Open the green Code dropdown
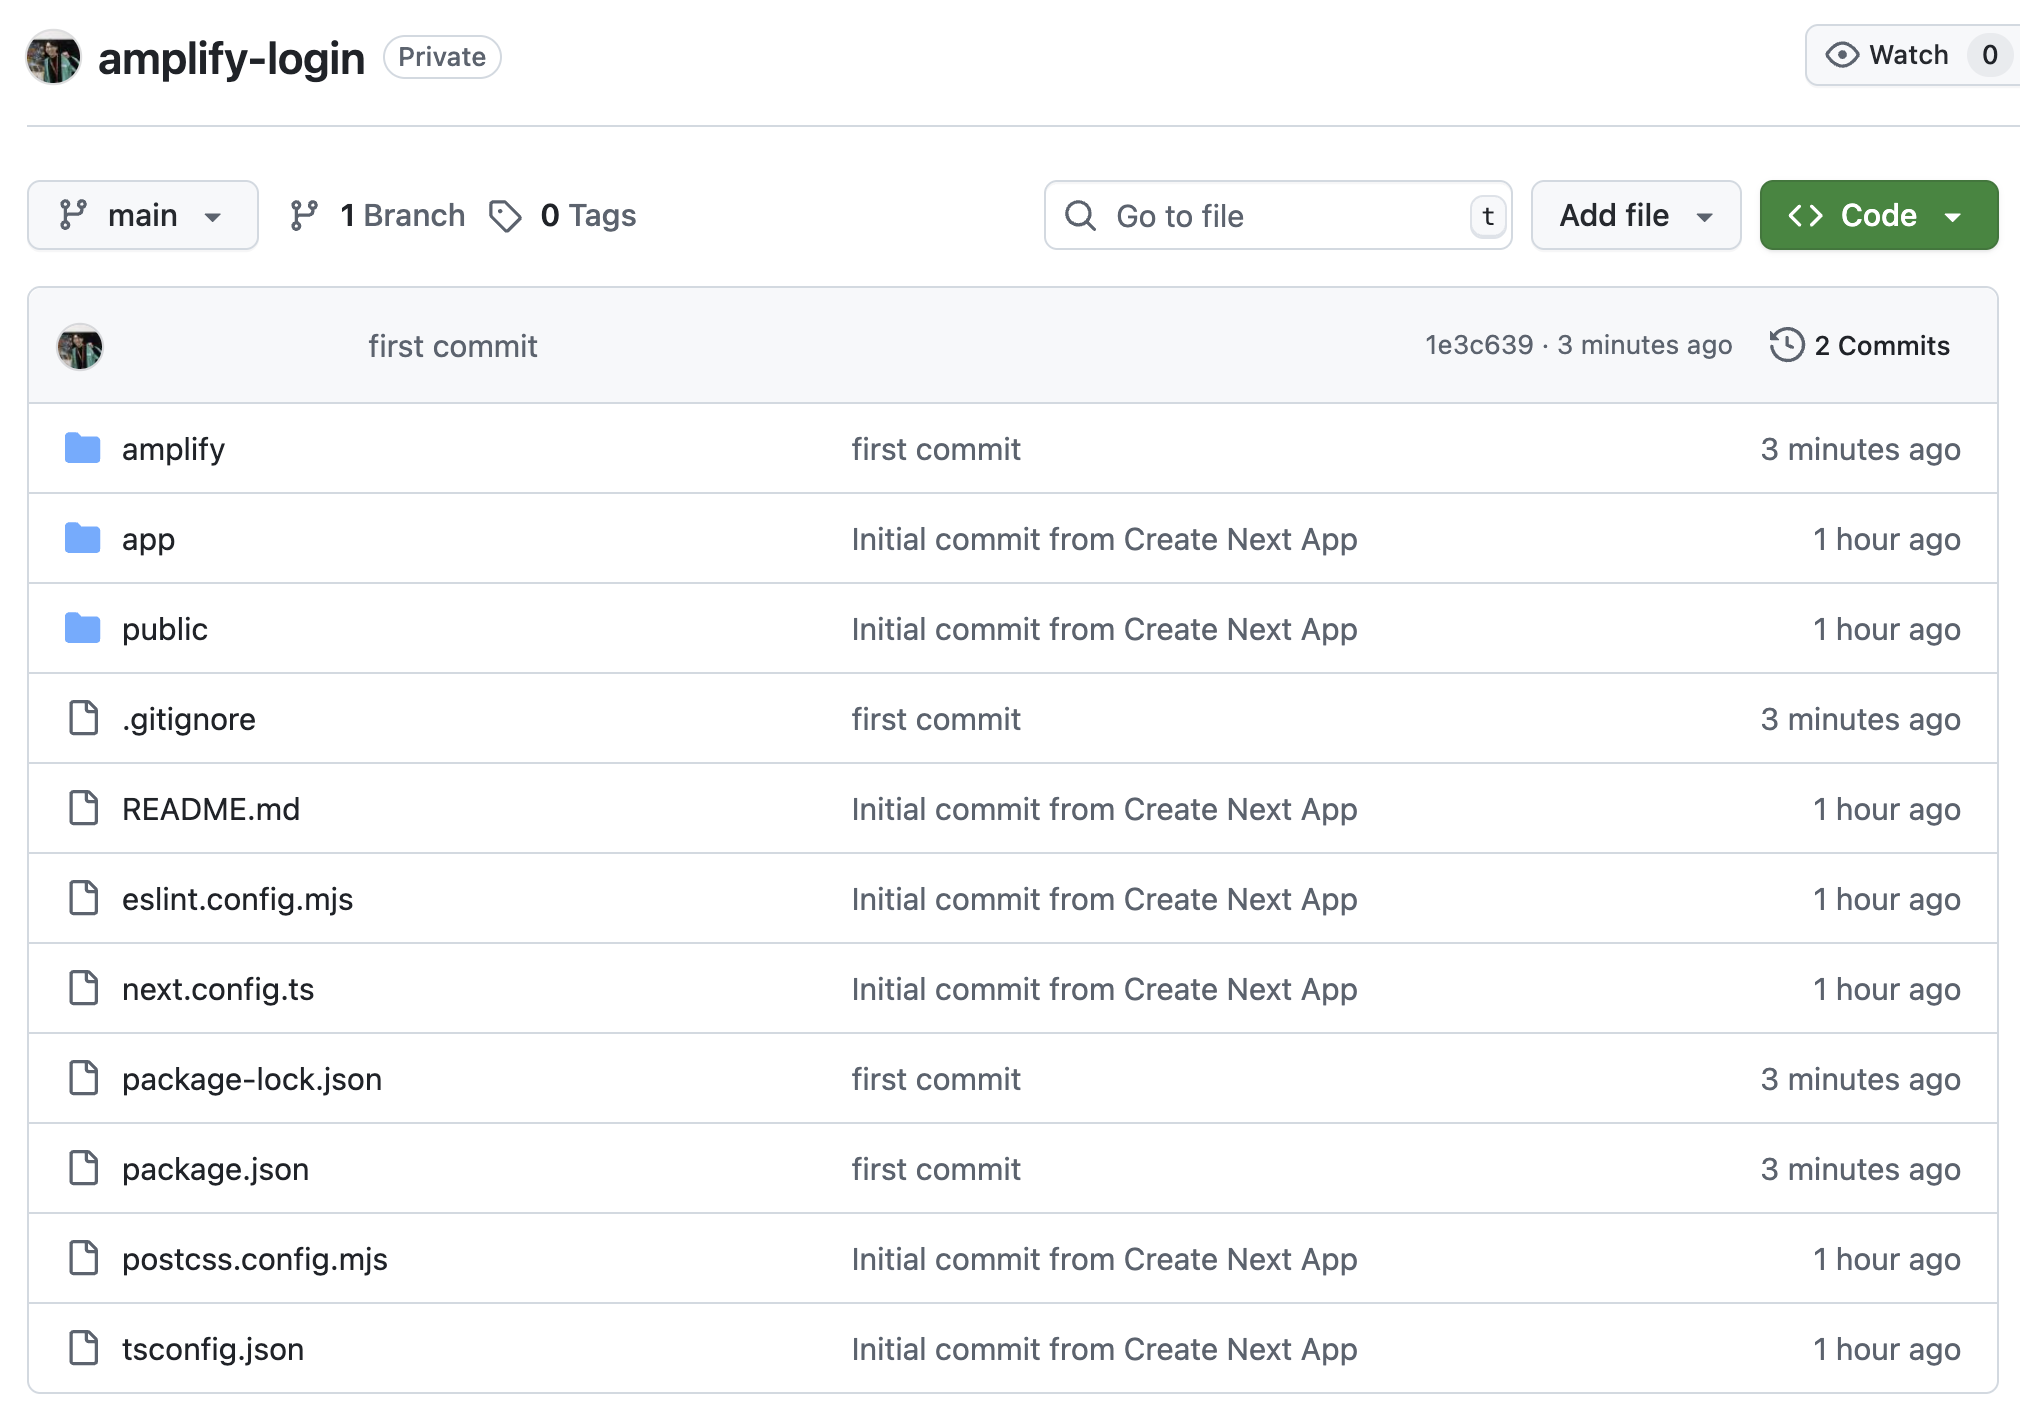This screenshot has width=2020, height=1414. tap(1878, 216)
